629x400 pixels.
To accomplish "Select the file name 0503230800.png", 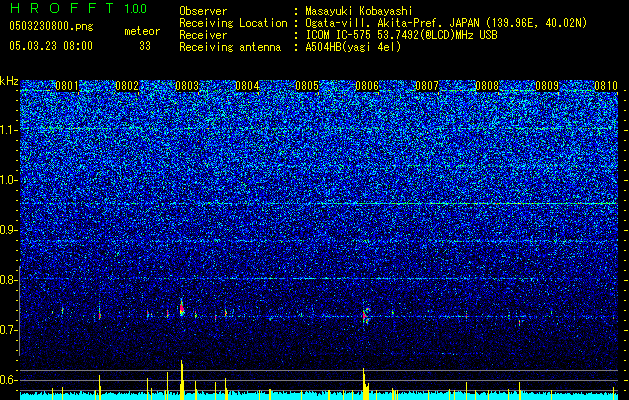I will 51,27.
